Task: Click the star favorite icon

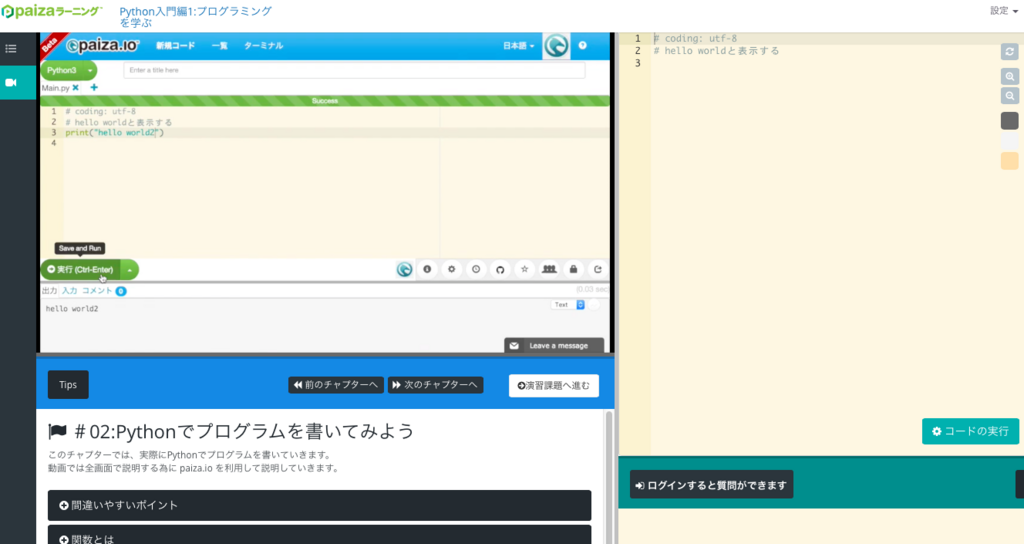Action: coord(524,269)
